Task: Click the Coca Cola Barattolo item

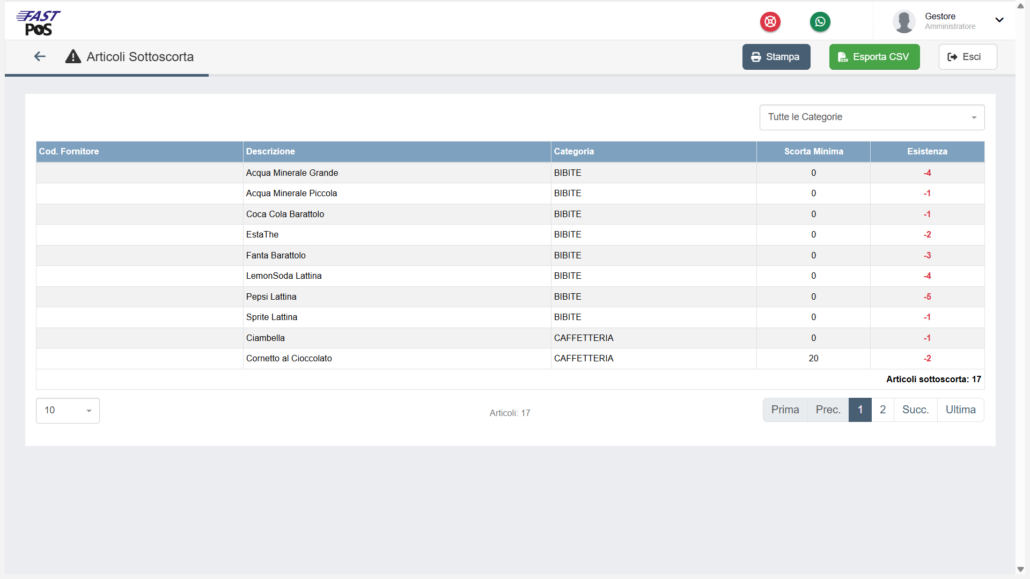Action: (285, 214)
